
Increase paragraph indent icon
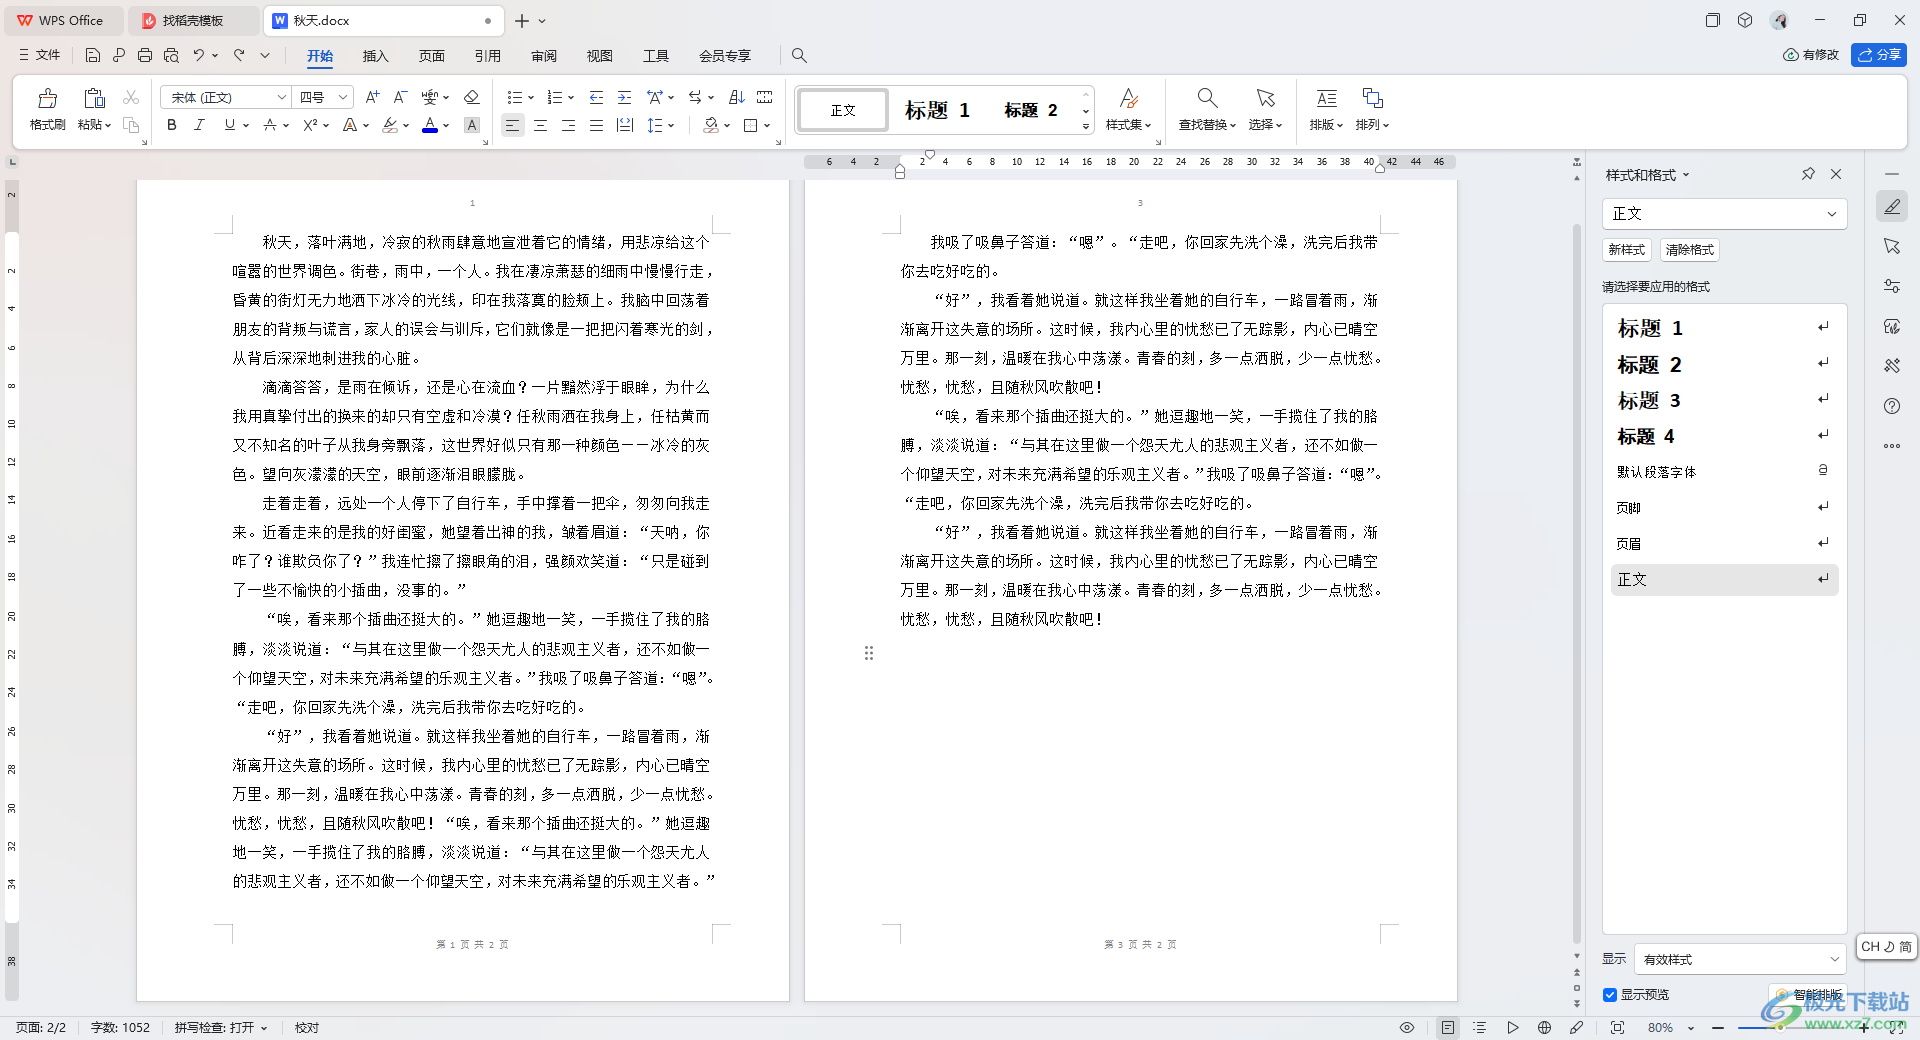click(624, 97)
